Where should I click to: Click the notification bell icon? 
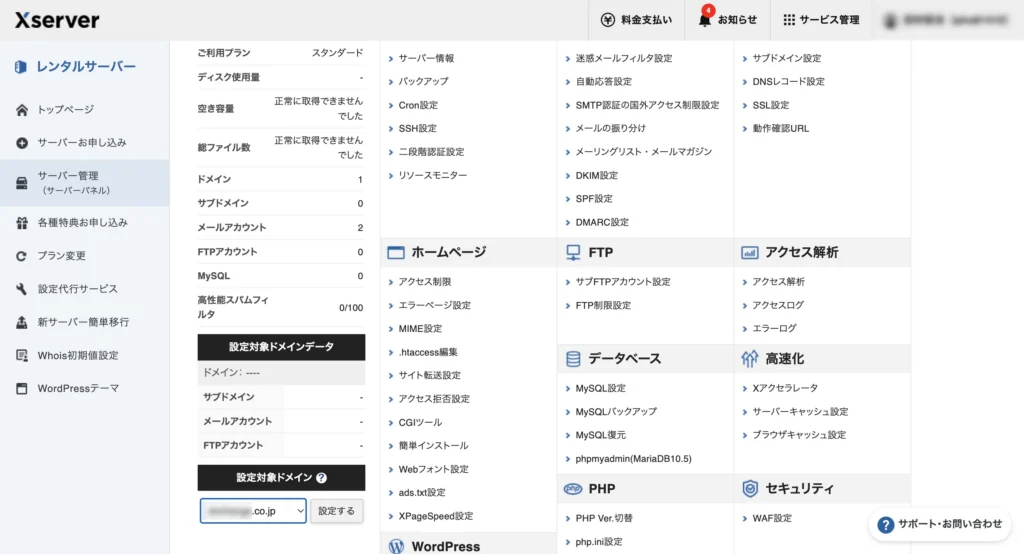pyautogui.click(x=704, y=20)
